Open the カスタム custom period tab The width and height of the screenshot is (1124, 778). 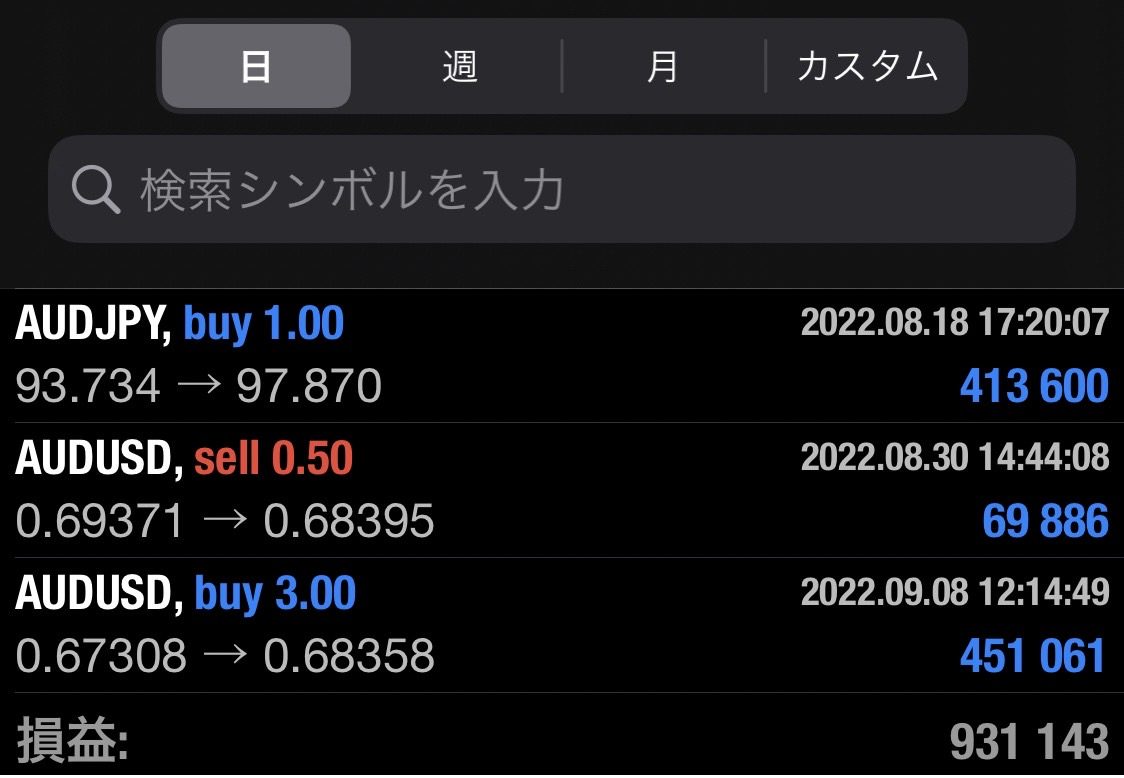tap(867, 67)
